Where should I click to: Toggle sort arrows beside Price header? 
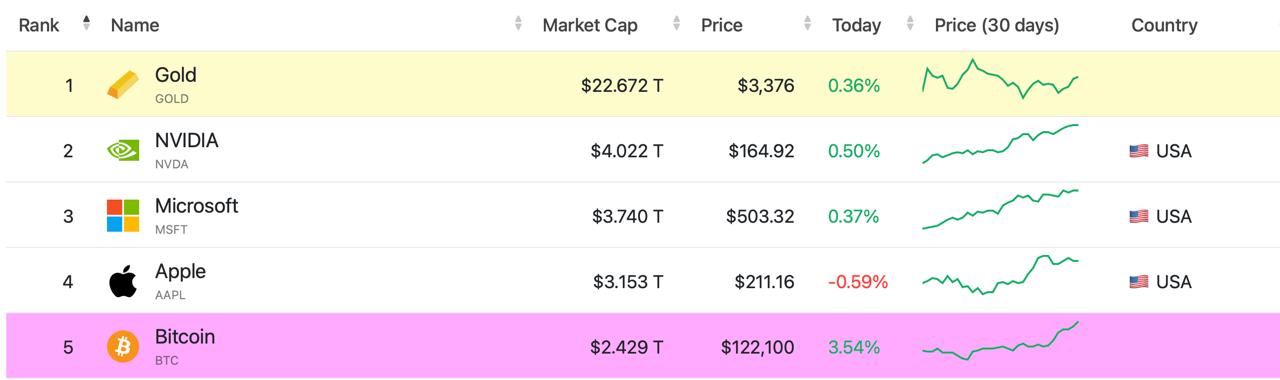coord(809,25)
